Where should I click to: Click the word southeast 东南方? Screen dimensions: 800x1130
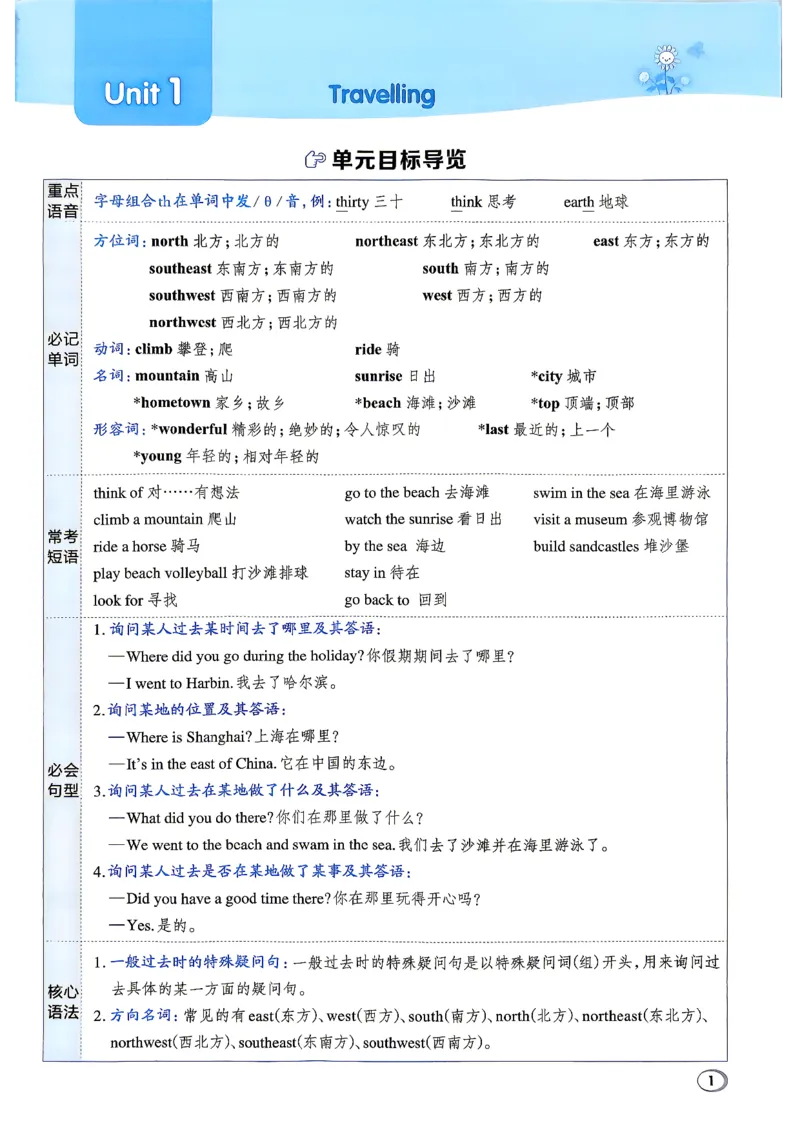(241, 268)
